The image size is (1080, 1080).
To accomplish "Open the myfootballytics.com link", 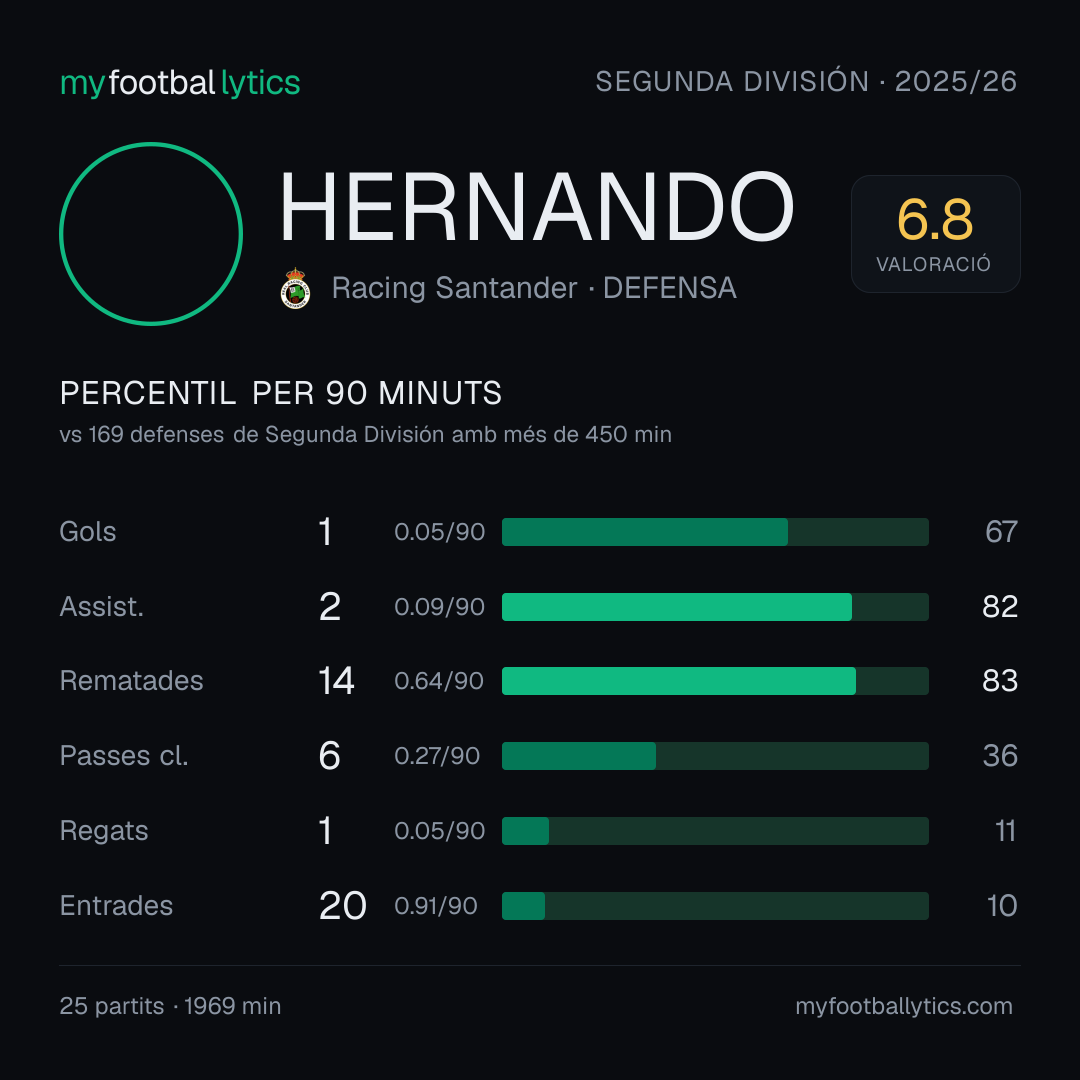I will [x=904, y=1006].
